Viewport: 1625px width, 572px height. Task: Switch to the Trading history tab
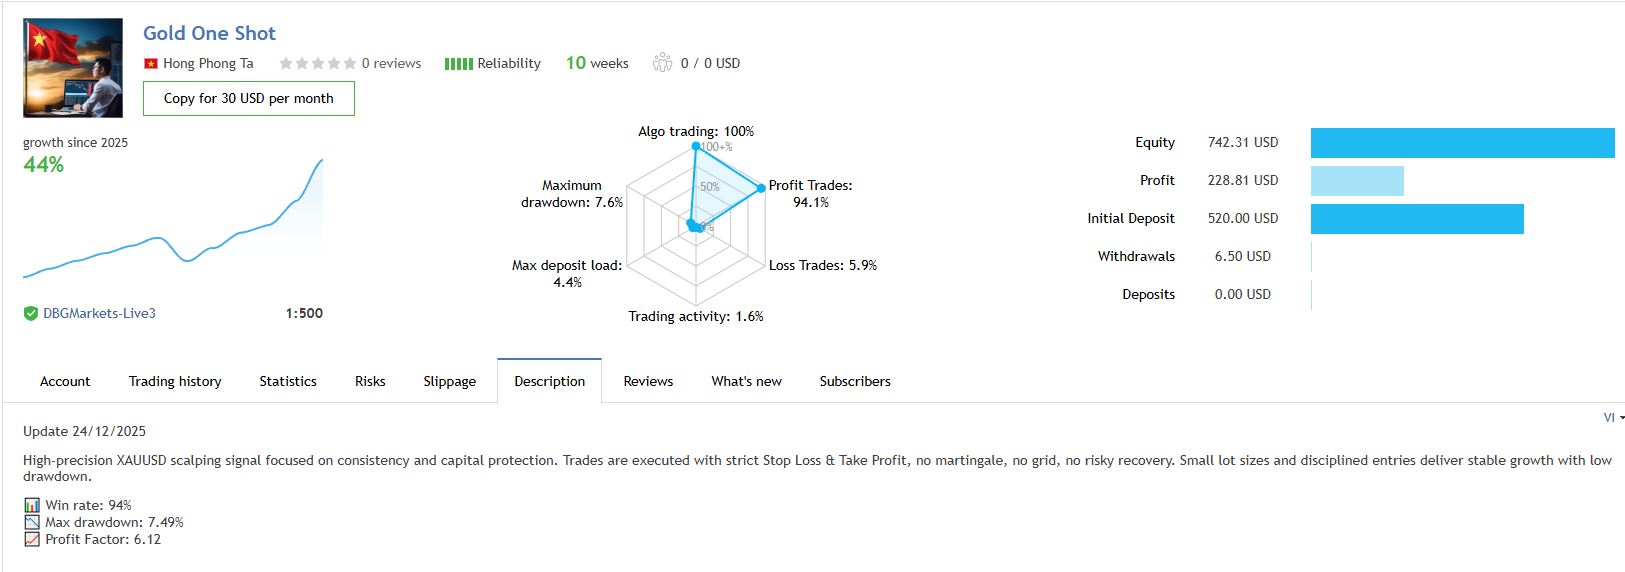pyautogui.click(x=175, y=382)
